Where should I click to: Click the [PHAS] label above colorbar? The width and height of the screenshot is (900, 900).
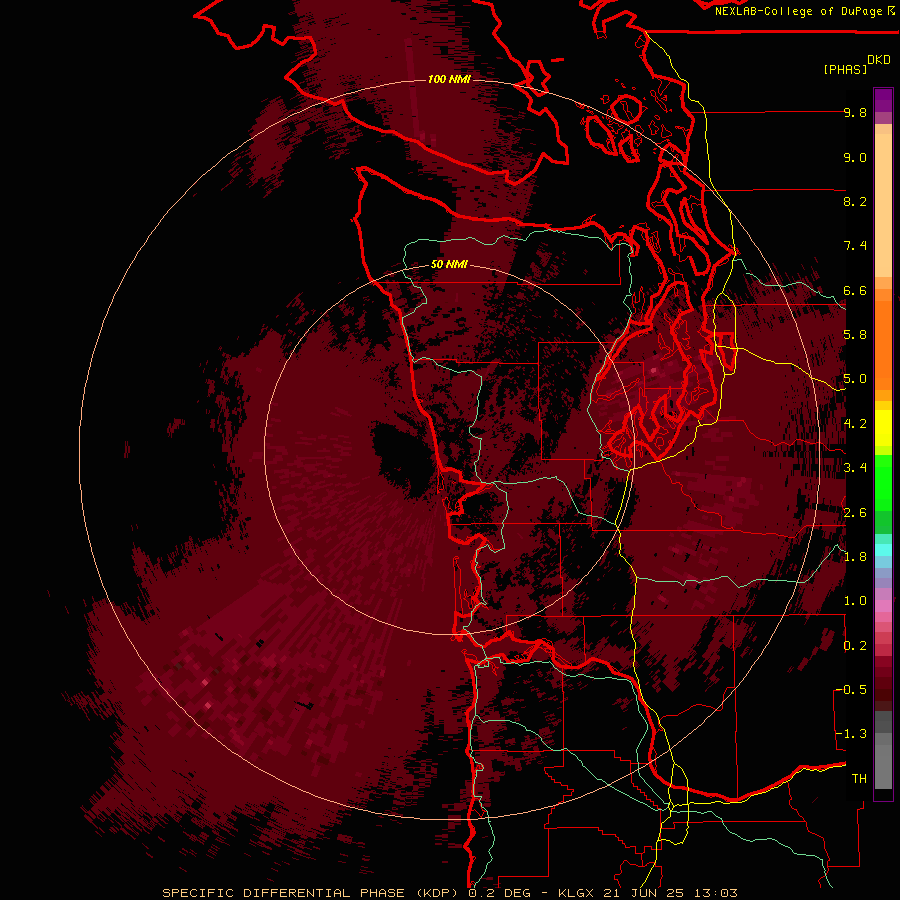click(x=845, y=69)
